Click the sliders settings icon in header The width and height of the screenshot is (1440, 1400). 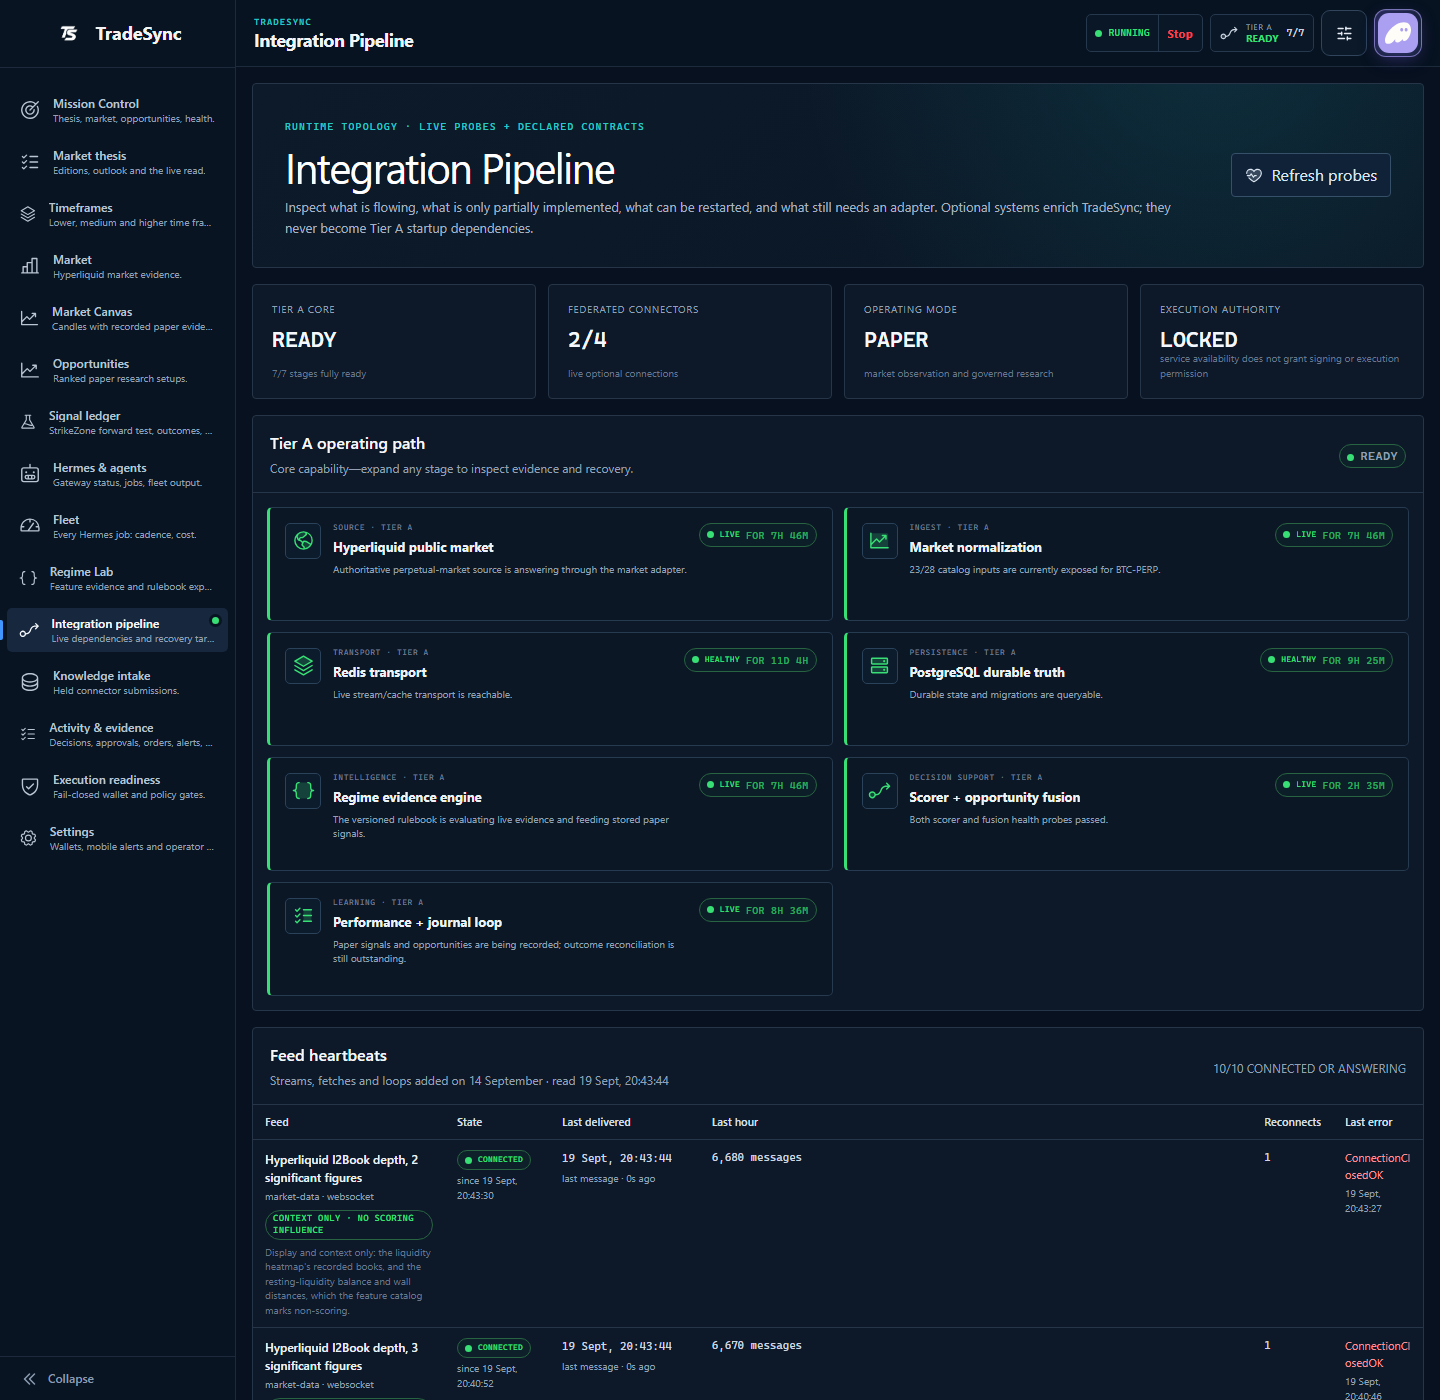click(1344, 33)
